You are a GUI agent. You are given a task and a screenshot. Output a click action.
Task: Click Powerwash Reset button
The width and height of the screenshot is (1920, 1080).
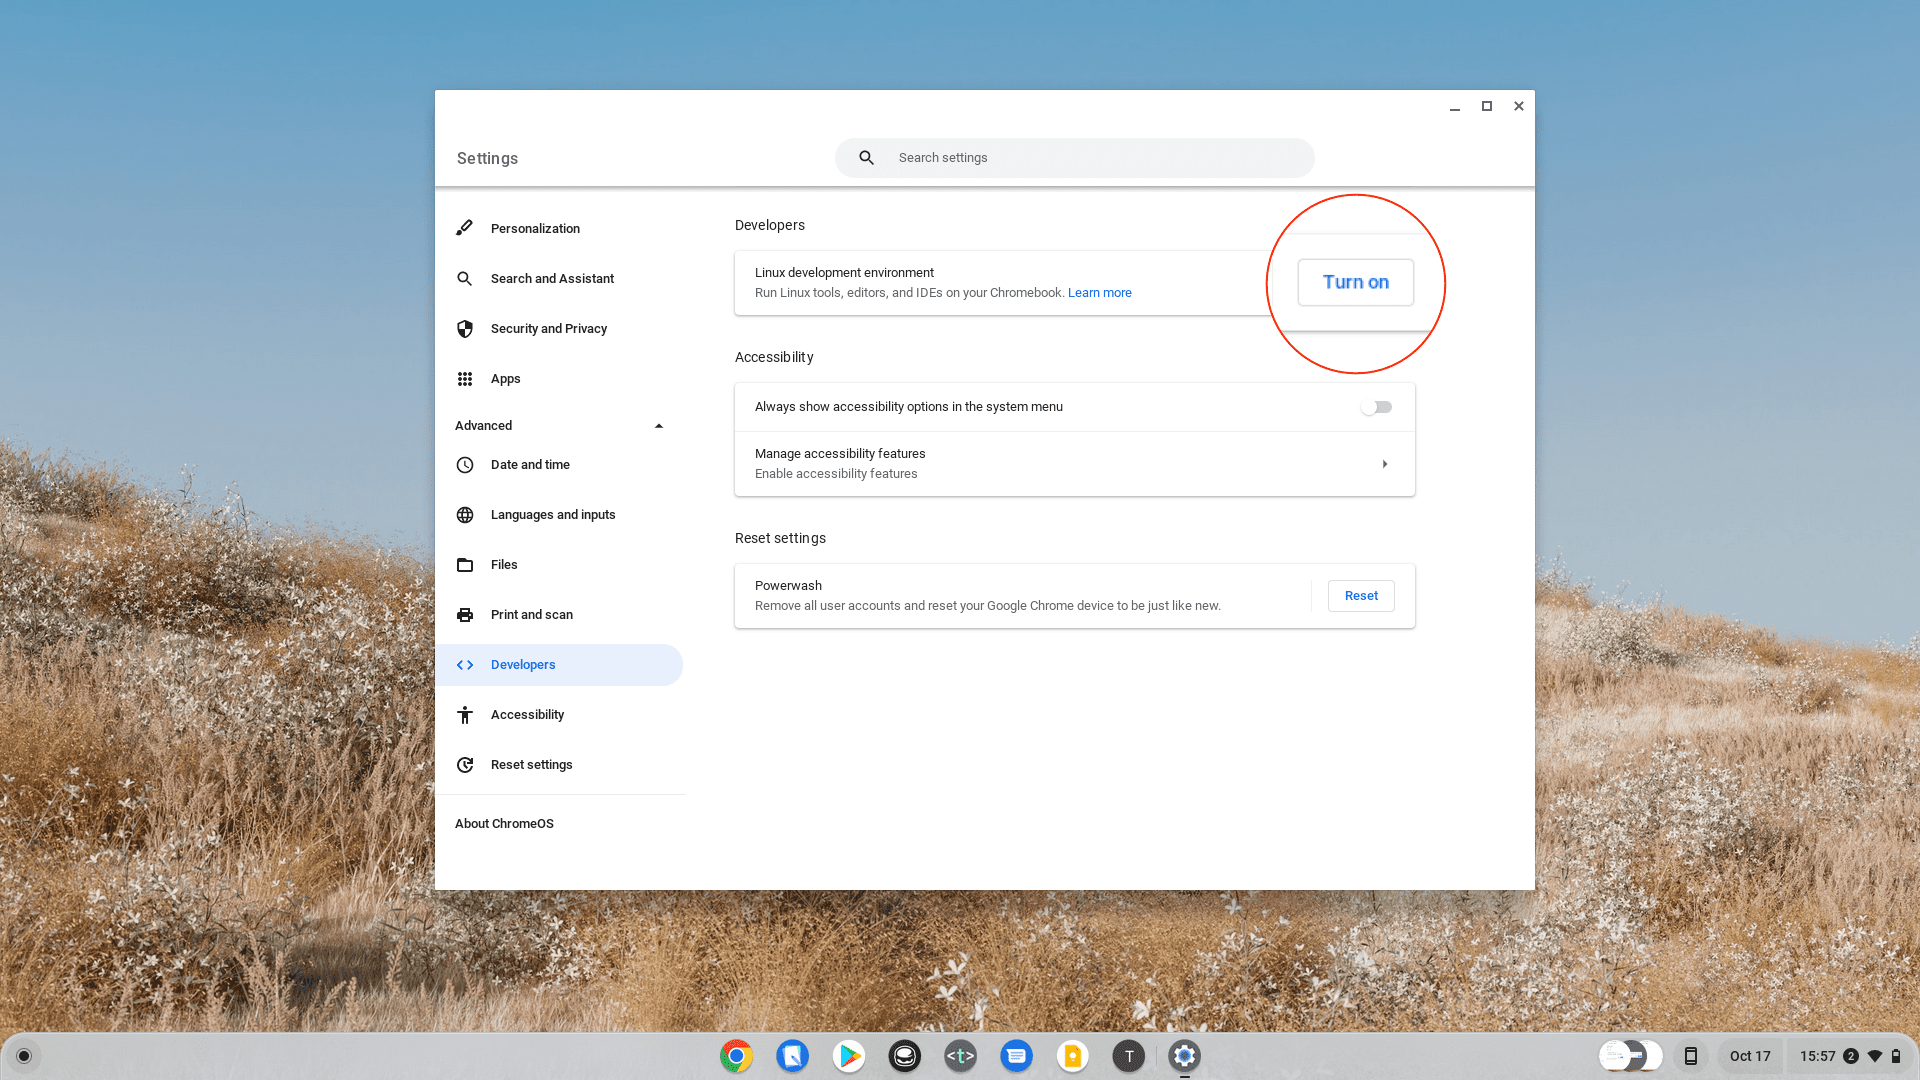[x=1361, y=596]
